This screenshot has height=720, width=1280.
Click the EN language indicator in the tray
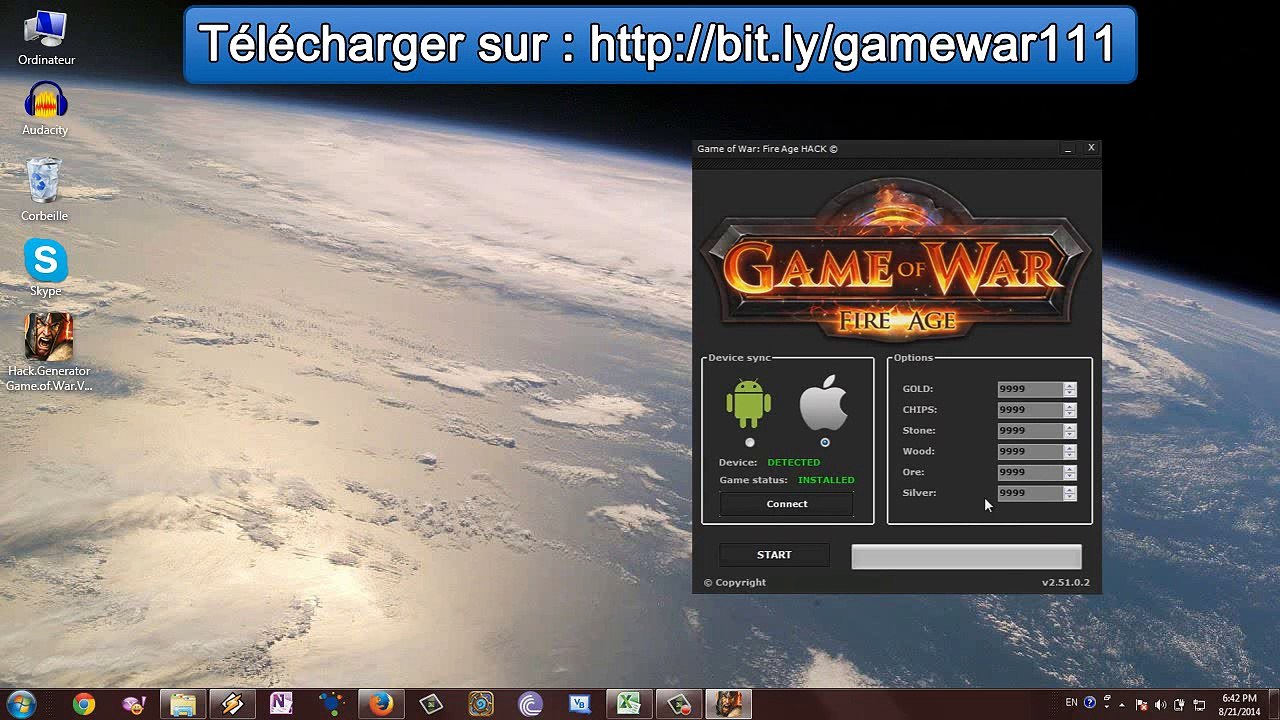pos(1071,703)
